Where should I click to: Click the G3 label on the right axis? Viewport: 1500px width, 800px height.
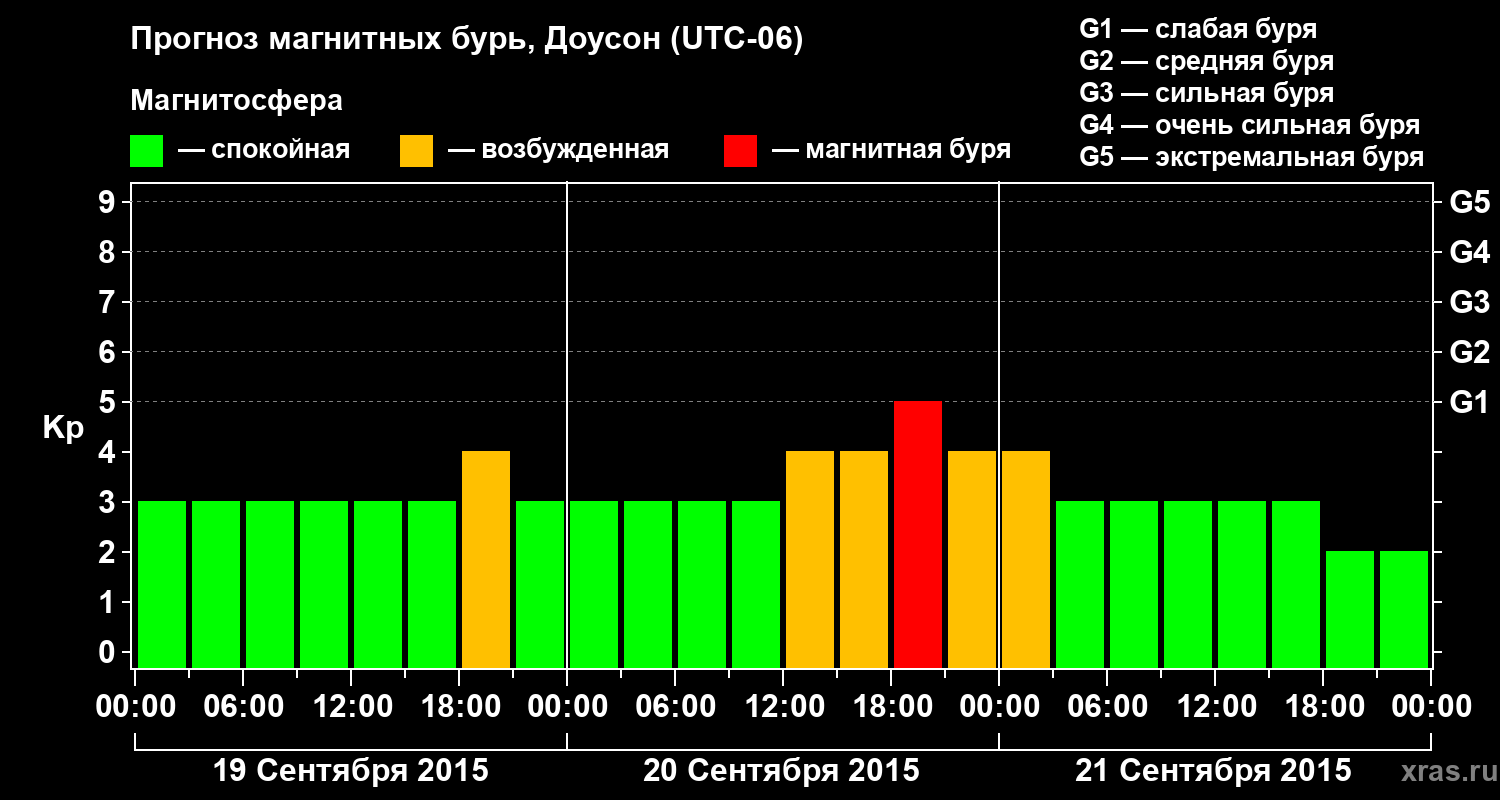point(1469,302)
